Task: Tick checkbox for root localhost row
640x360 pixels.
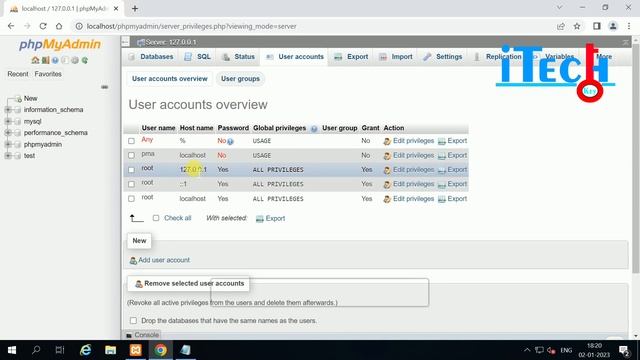Action: tap(131, 199)
